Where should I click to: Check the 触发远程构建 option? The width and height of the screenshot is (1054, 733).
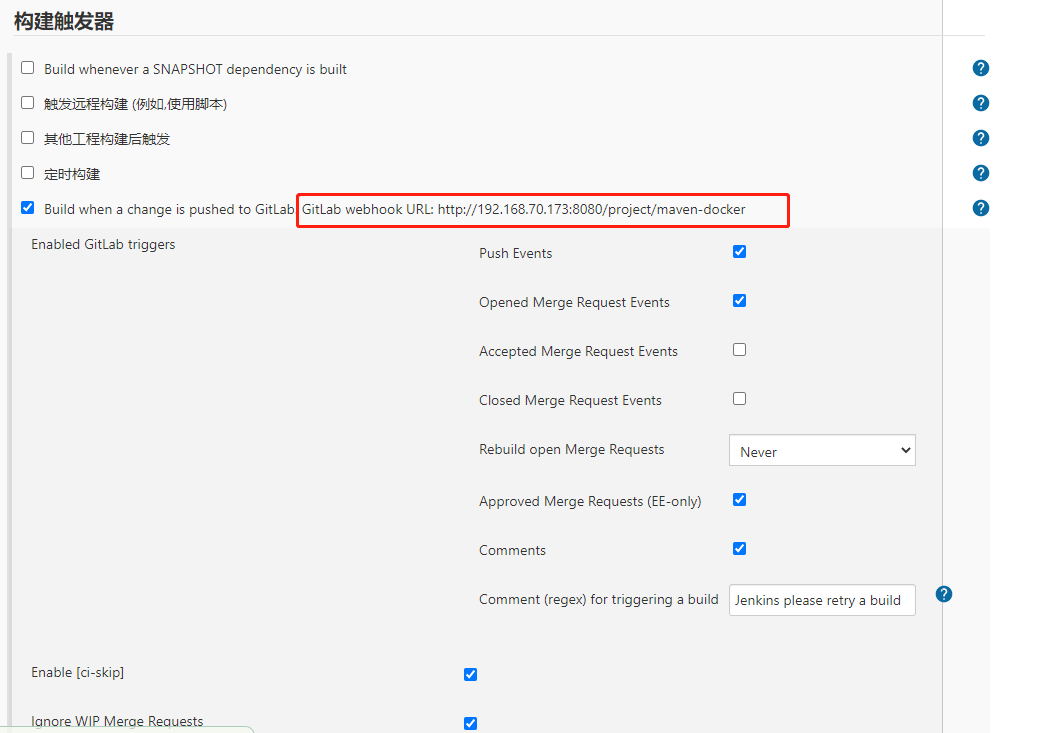(x=28, y=103)
